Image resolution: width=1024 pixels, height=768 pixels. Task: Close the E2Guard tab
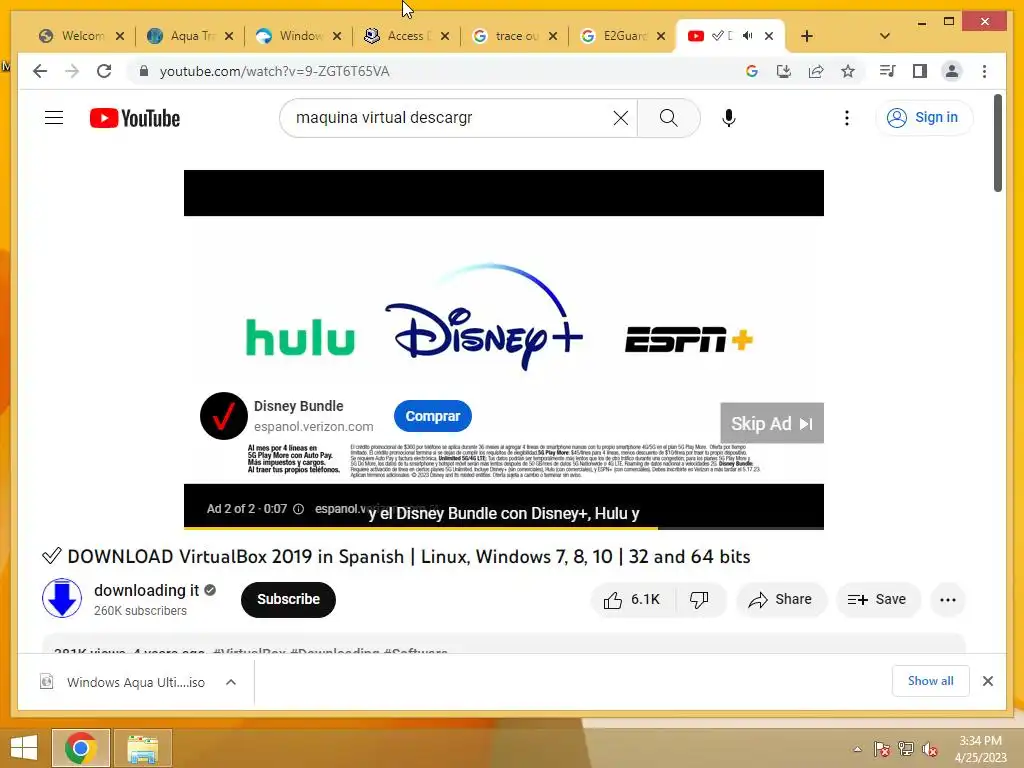pyautogui.click(x=661, y=36)
